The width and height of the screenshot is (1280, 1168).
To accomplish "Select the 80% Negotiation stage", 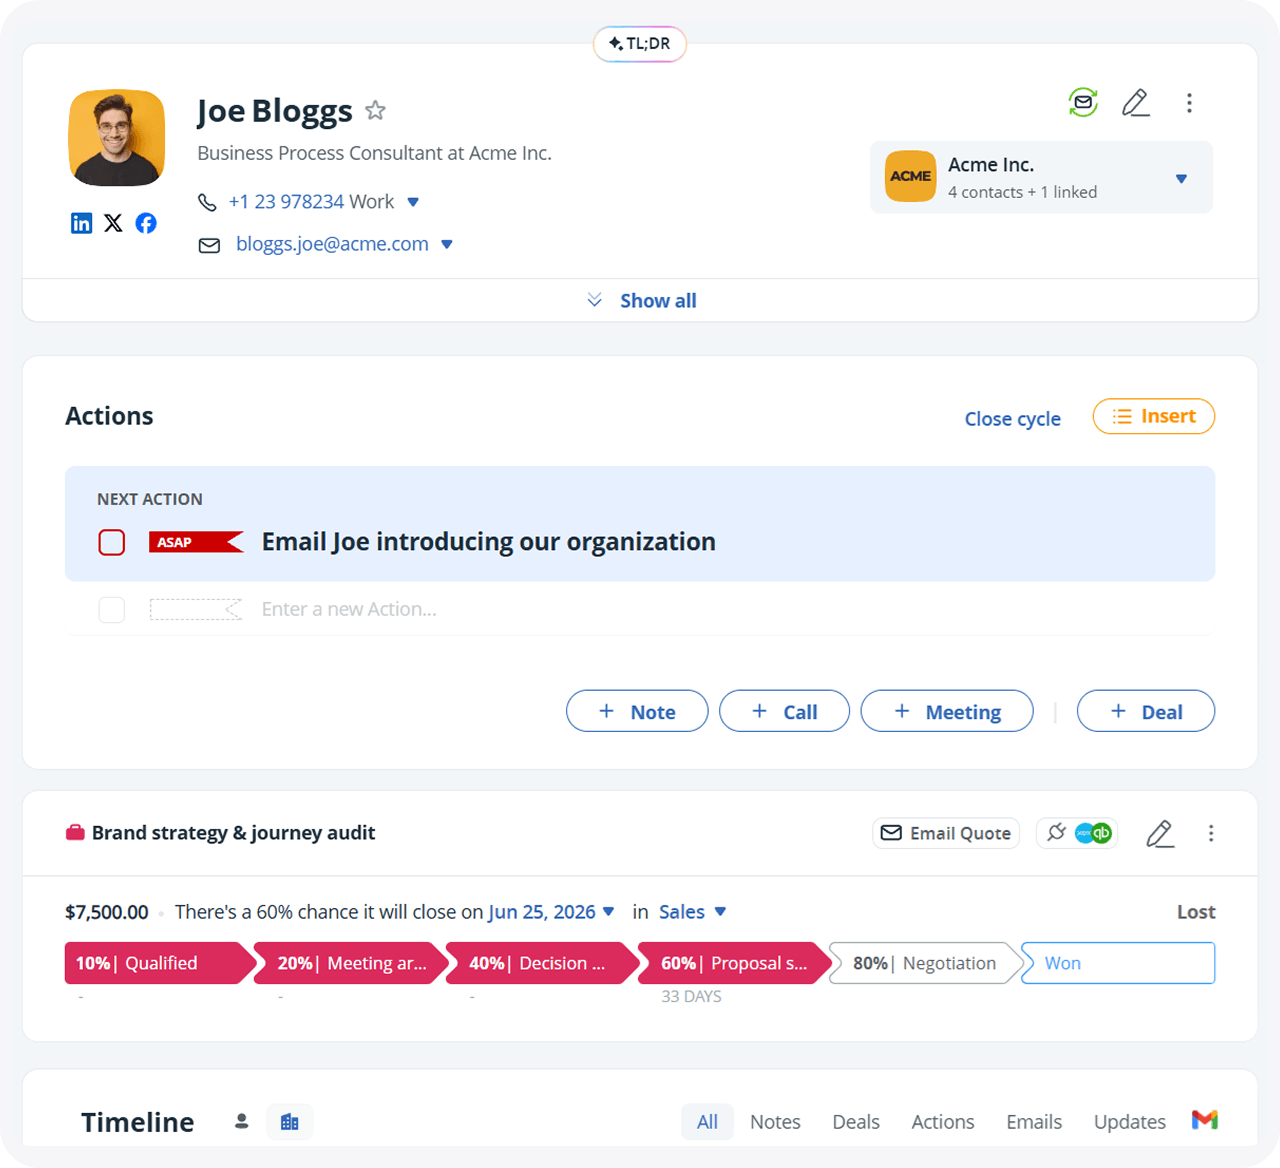I will point(925,963).
